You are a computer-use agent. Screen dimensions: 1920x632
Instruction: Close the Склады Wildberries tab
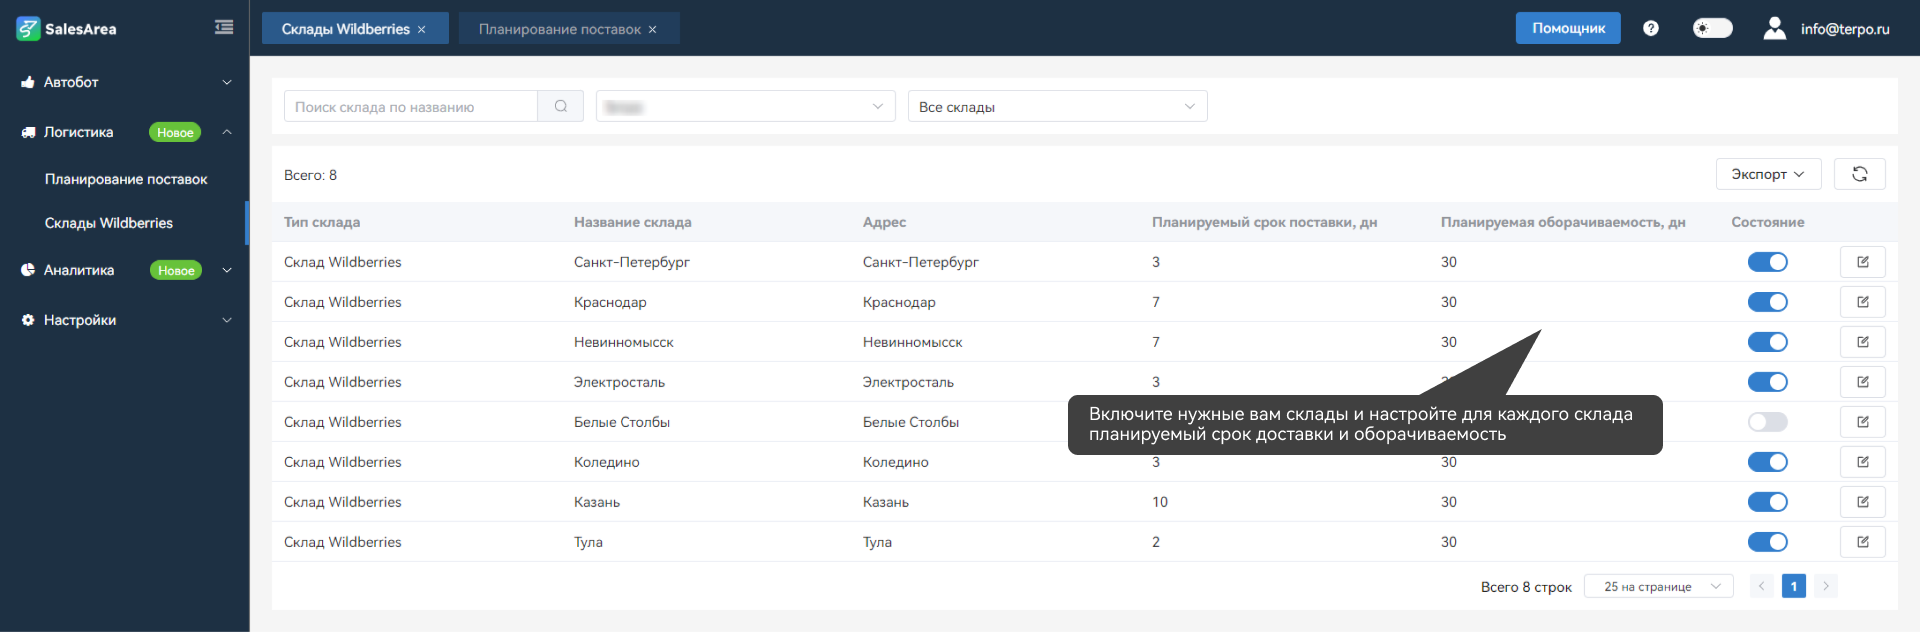click(422, 29)
